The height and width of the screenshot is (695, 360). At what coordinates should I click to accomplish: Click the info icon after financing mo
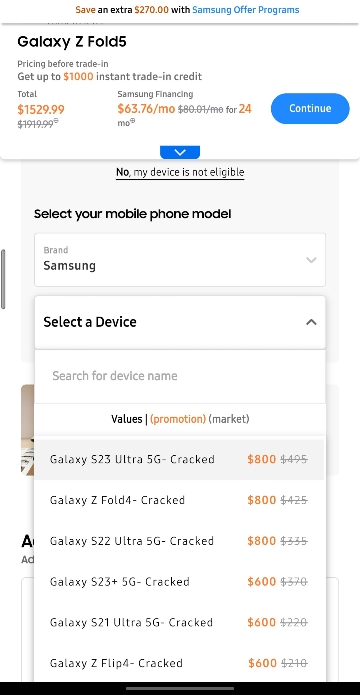click(x=133, y=121)
